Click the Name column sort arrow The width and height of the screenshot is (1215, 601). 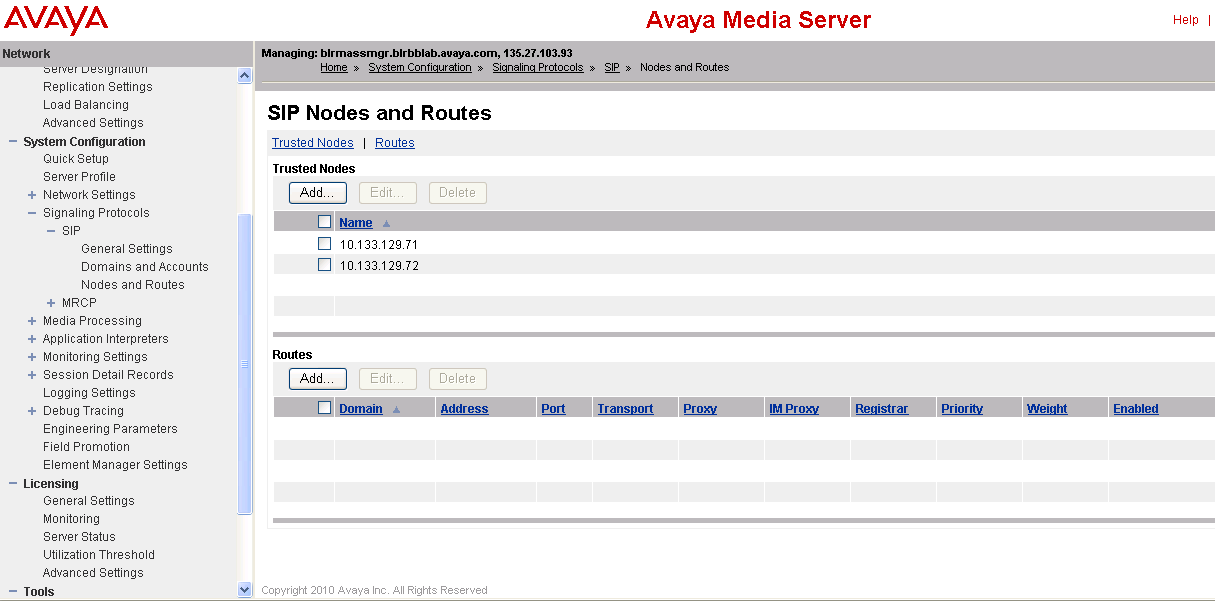click(x=386, y=224)
